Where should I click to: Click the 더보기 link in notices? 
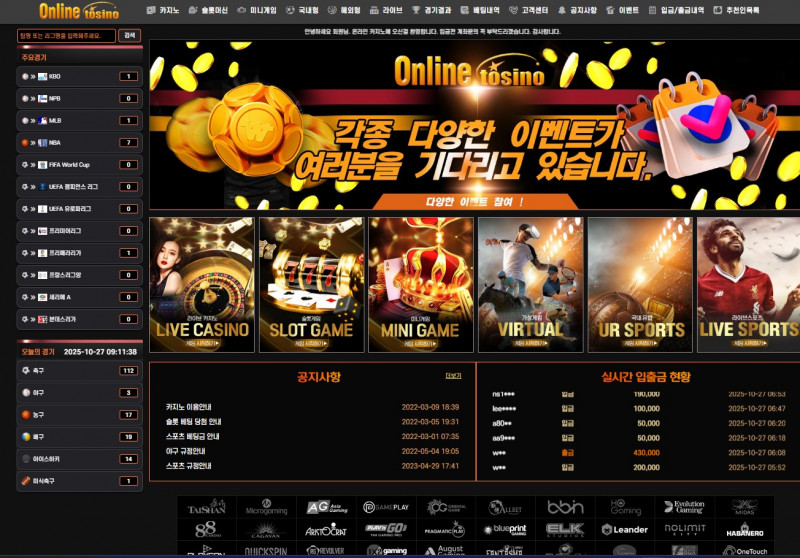453,376
